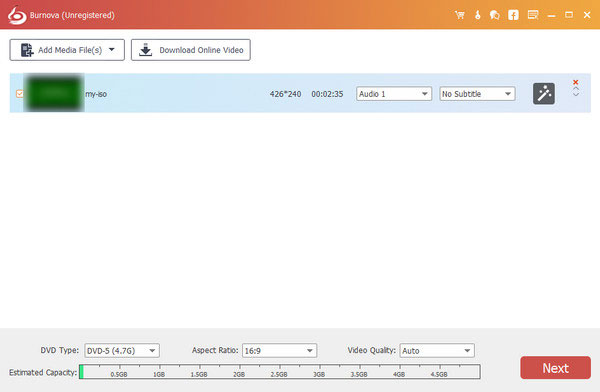Click the Add Media File(s) button
Viewport: 600px width, 392px height.
click(x=67, y=50)
